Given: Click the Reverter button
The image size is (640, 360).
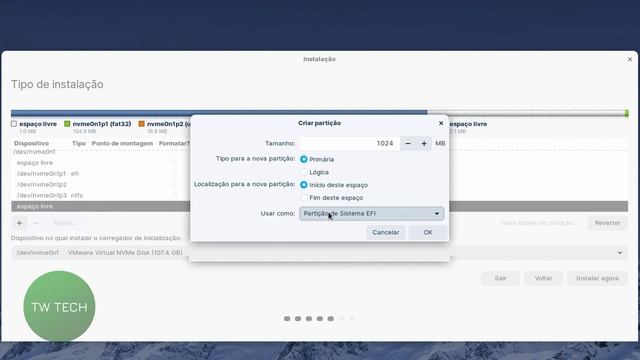Looking at the screenshot, I should [607, 223].
